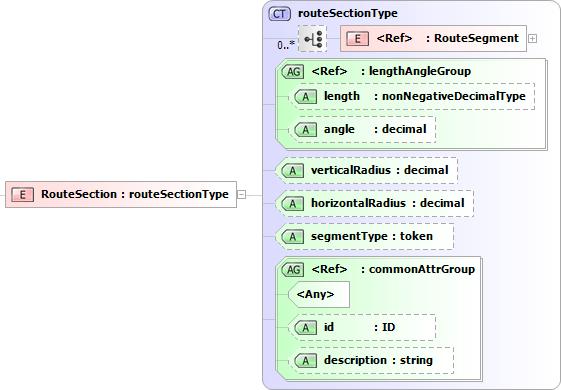The width and height of the screenshot is (561, 390).
Task: Select id : ID text
Action: (359, 327)
